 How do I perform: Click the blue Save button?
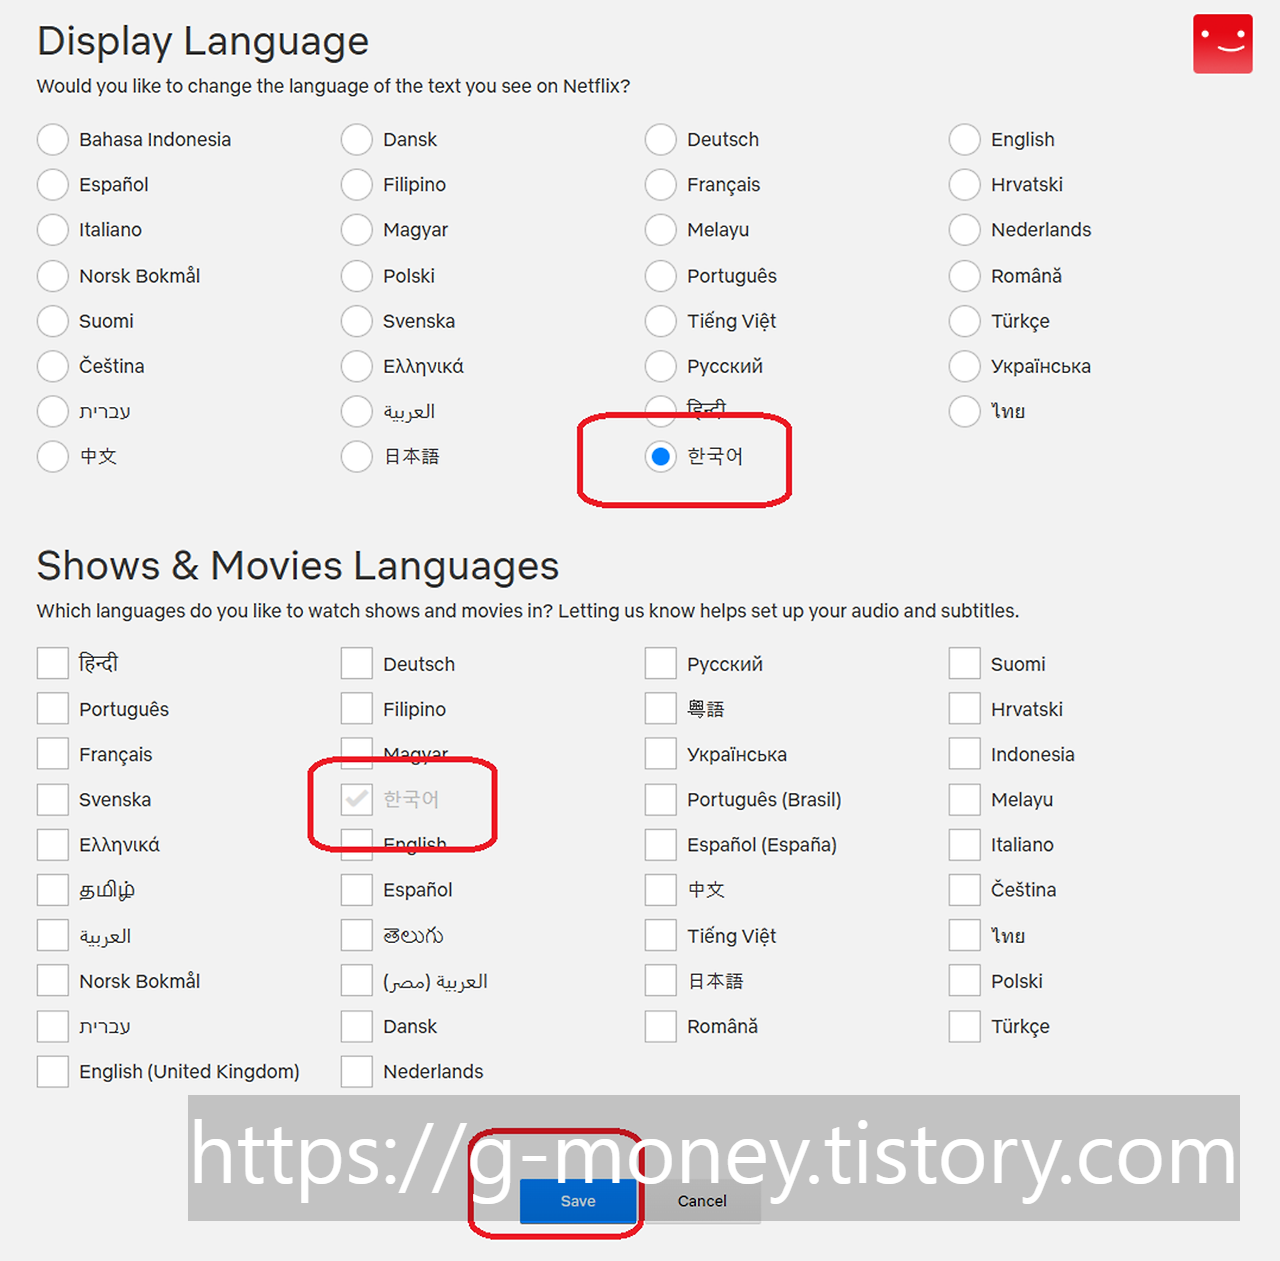point(578,1201)
